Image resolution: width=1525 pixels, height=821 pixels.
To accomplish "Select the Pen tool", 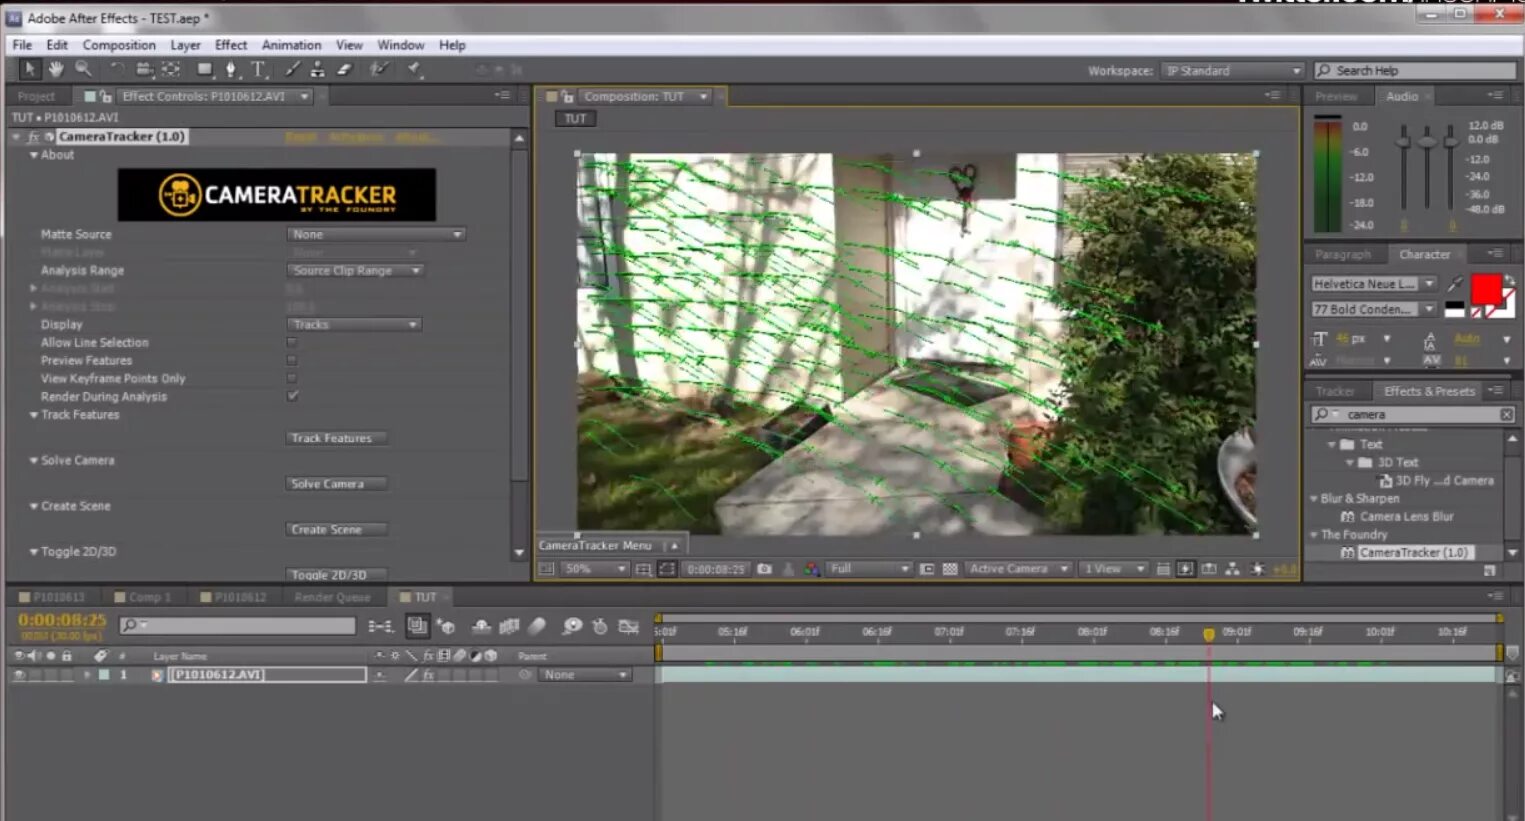I will click(x=230, y=69).
